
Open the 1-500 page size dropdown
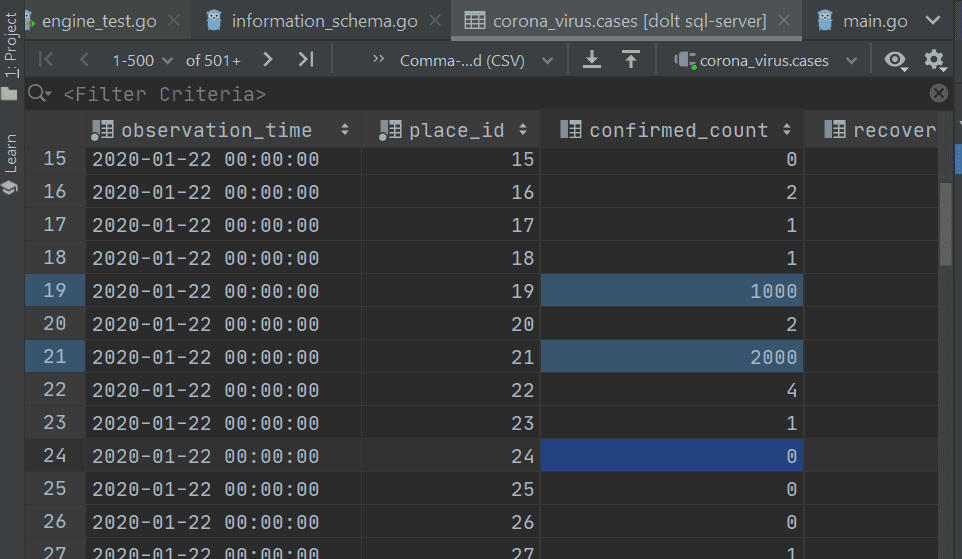point(142,60)
